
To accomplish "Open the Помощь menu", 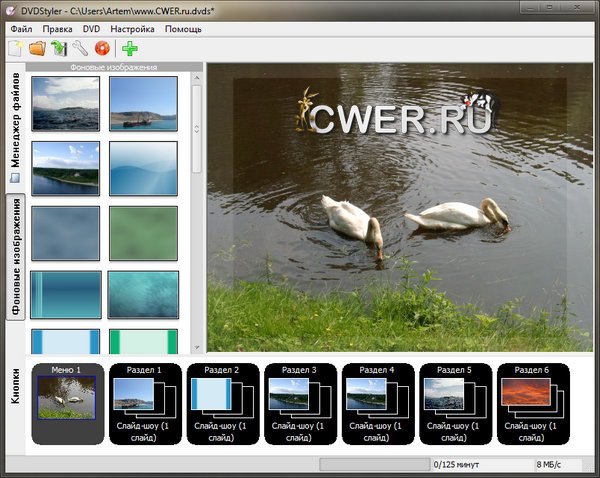I will 183,30.
